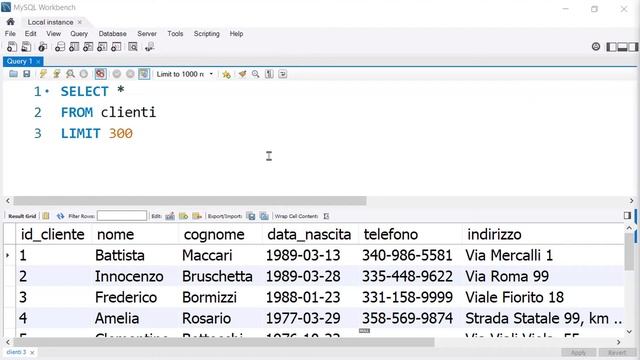
Task: Open the Tools menu
Action: pos(175,33)
